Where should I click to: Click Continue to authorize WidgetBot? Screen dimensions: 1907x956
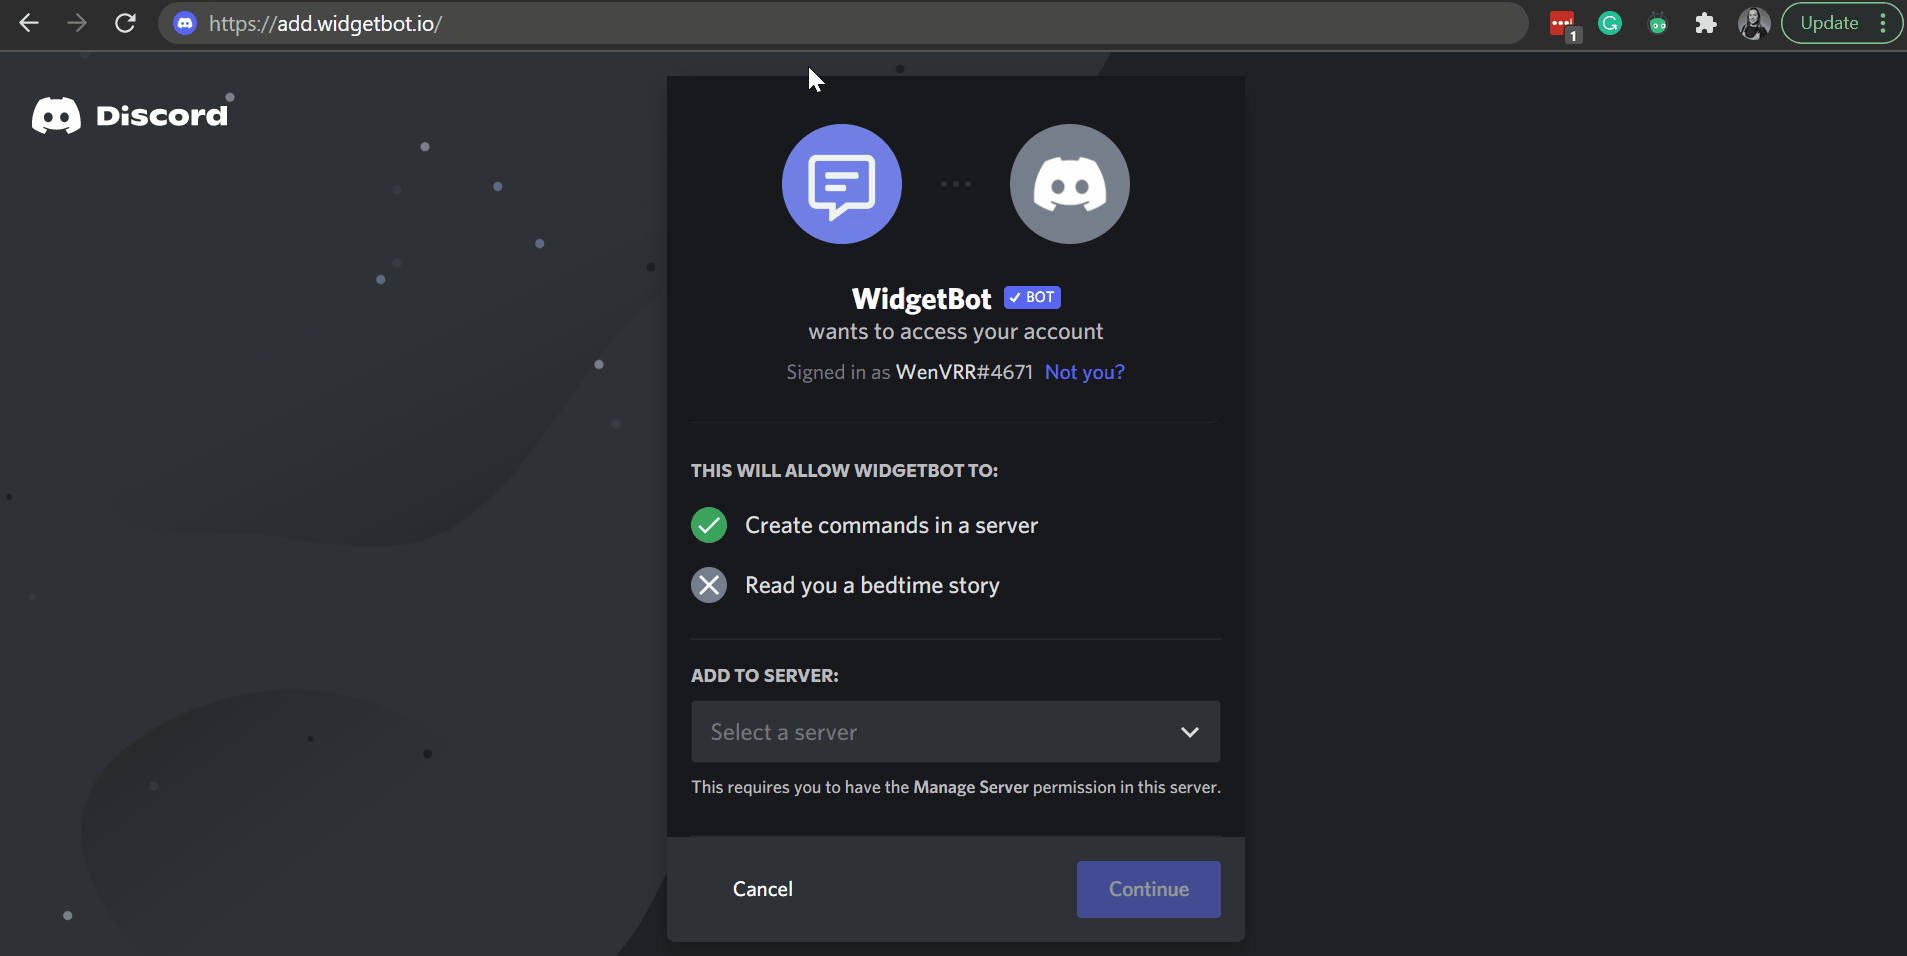1149,889
